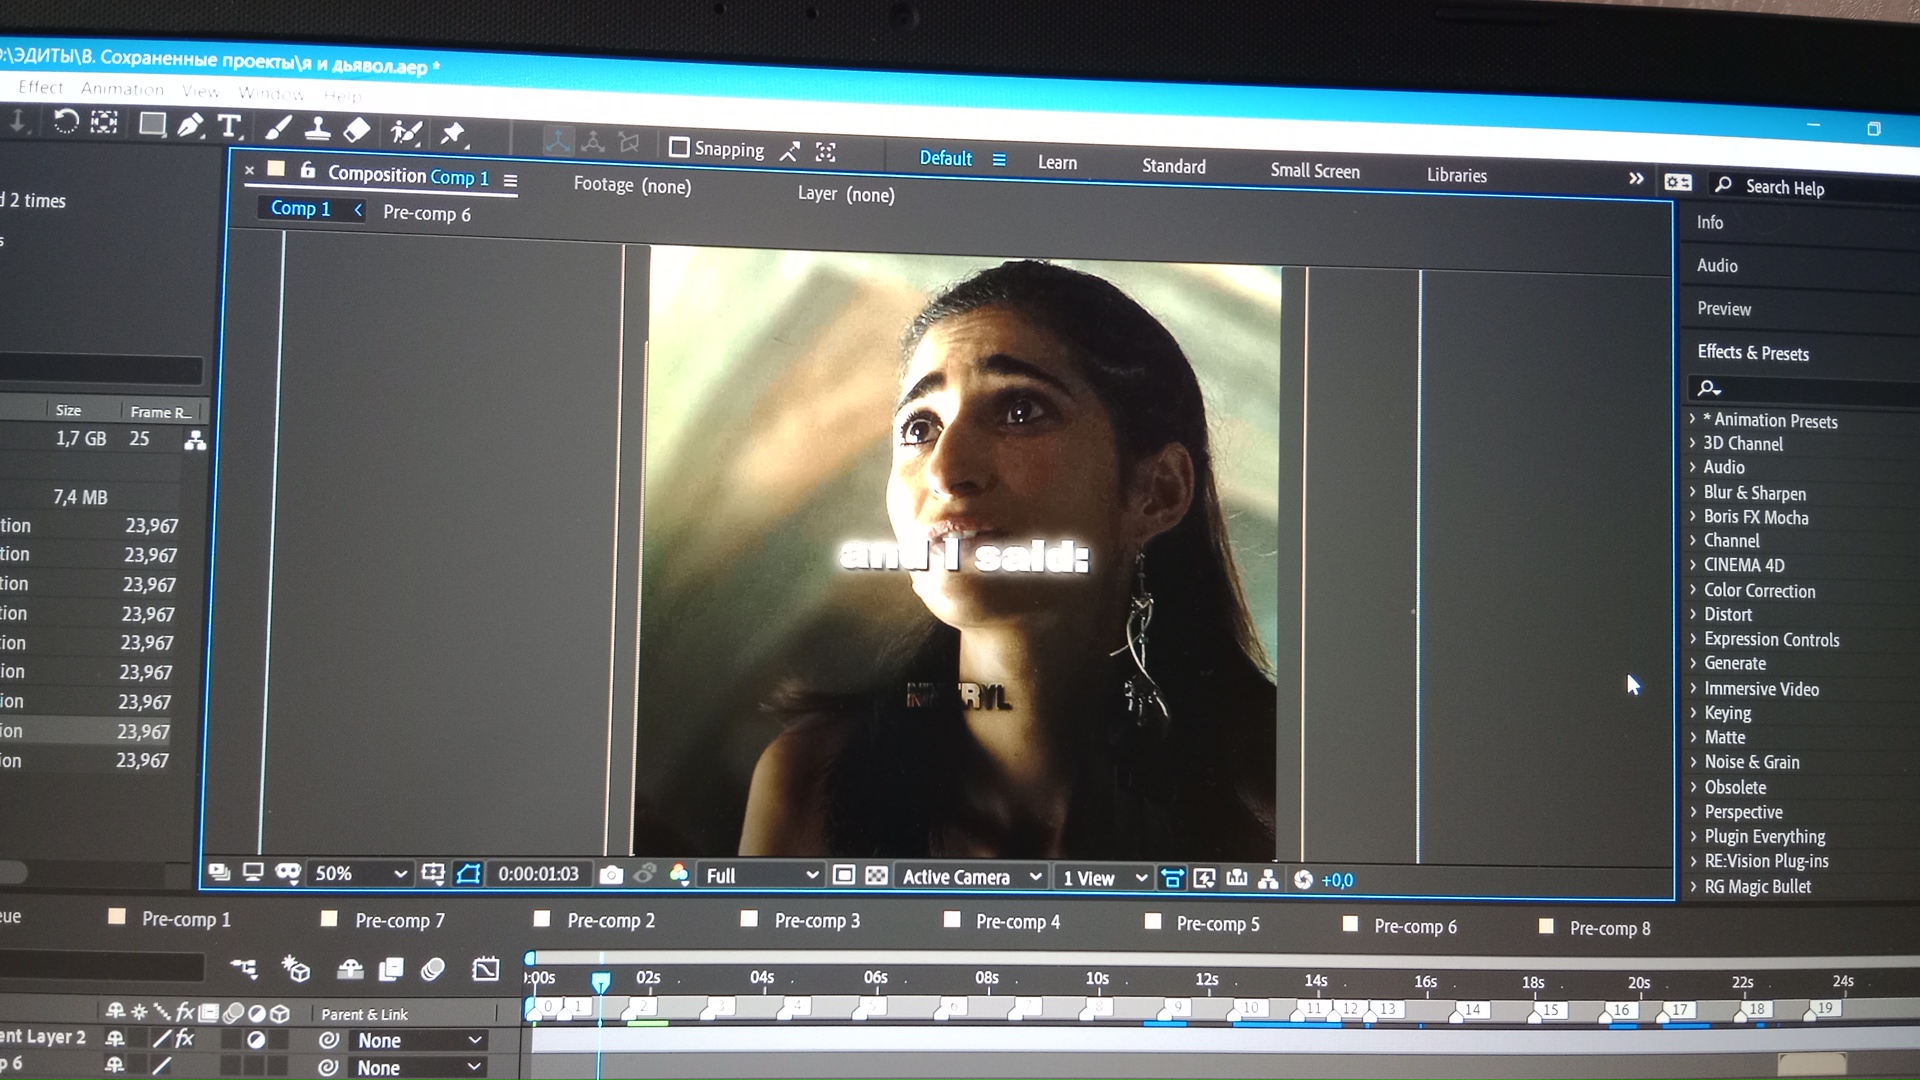Click the always preview this view icon
The image size is (1920, 1080).
pos(219,872)
